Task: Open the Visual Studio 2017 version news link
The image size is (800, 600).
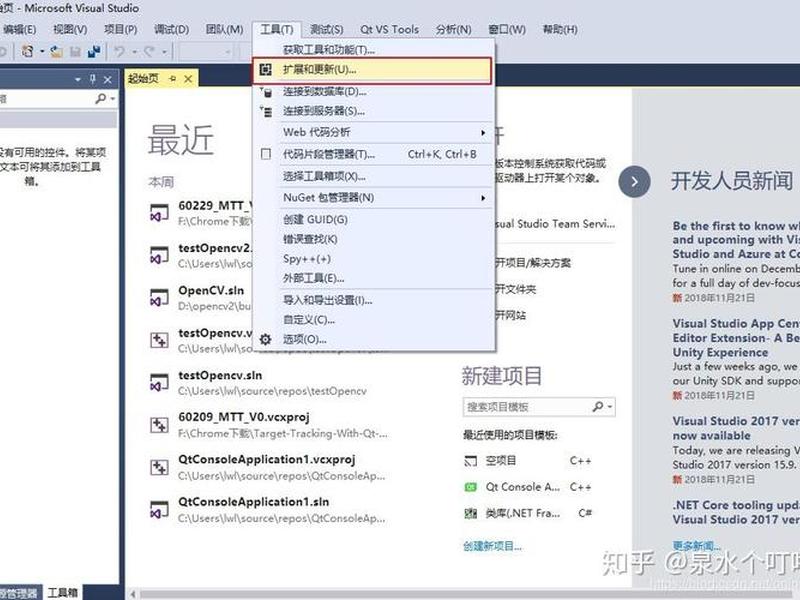Action: 736,428
